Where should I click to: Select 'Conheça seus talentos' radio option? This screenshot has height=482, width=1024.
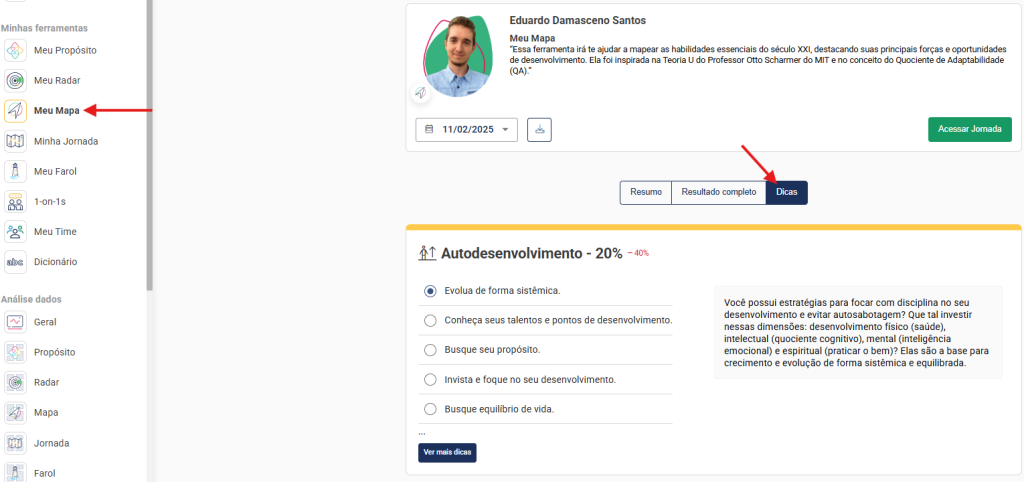[x=430, y=320]
